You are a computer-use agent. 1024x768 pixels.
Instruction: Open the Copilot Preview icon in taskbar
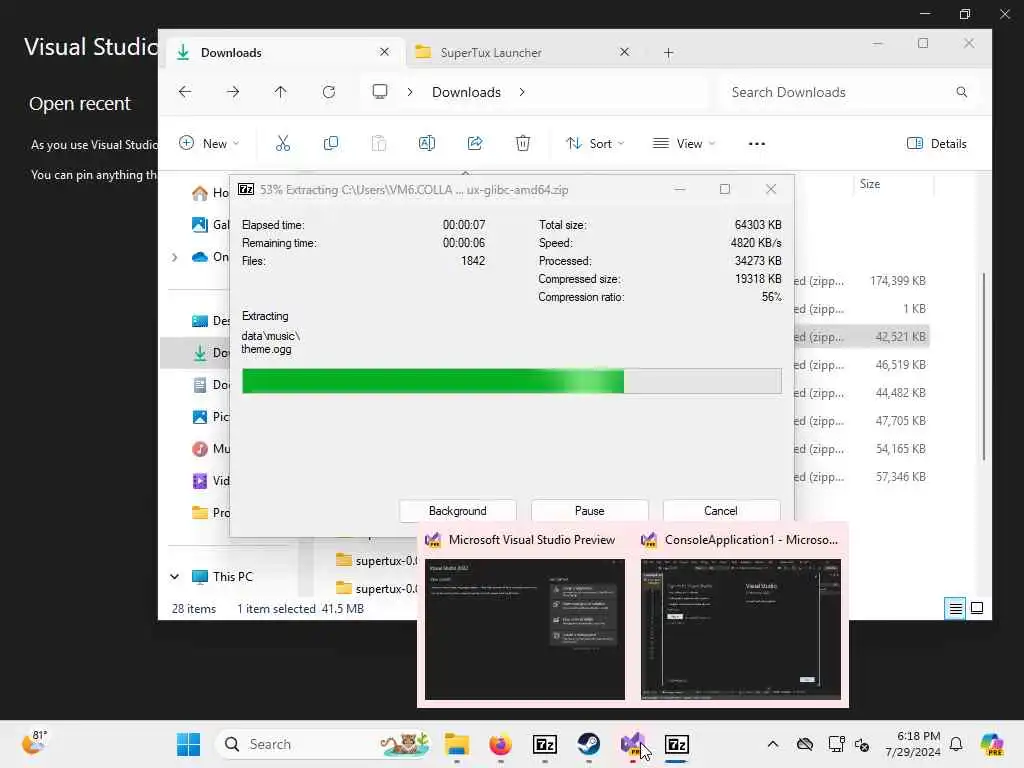[991, 744]
